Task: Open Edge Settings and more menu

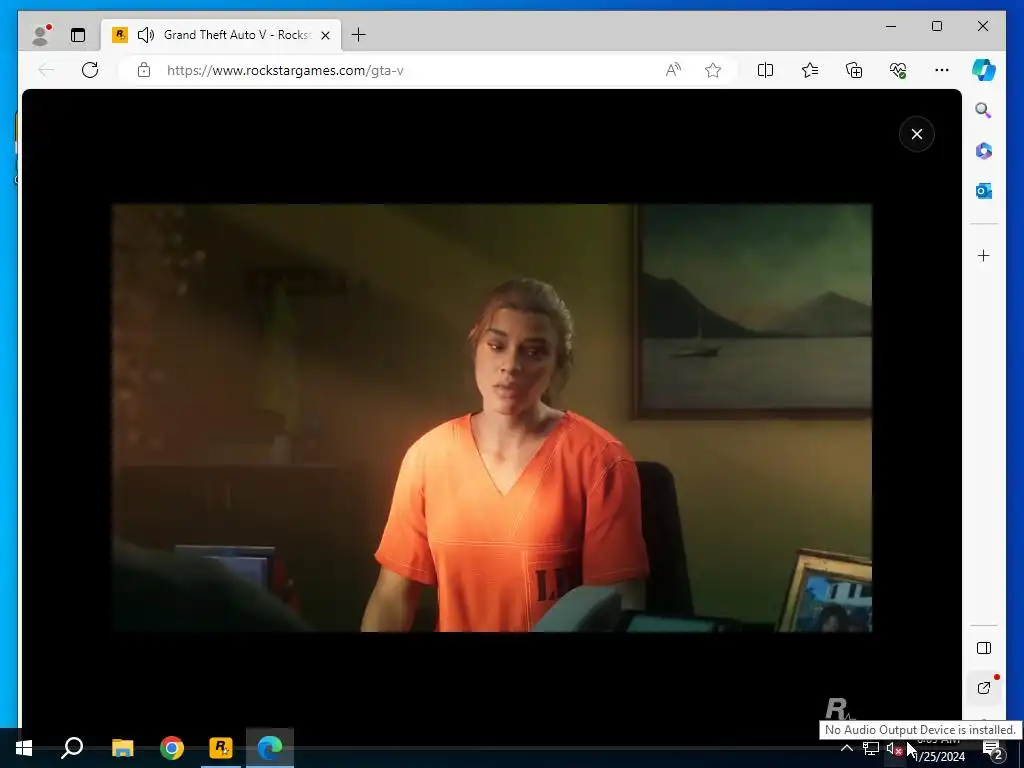Action: [942, 70]
